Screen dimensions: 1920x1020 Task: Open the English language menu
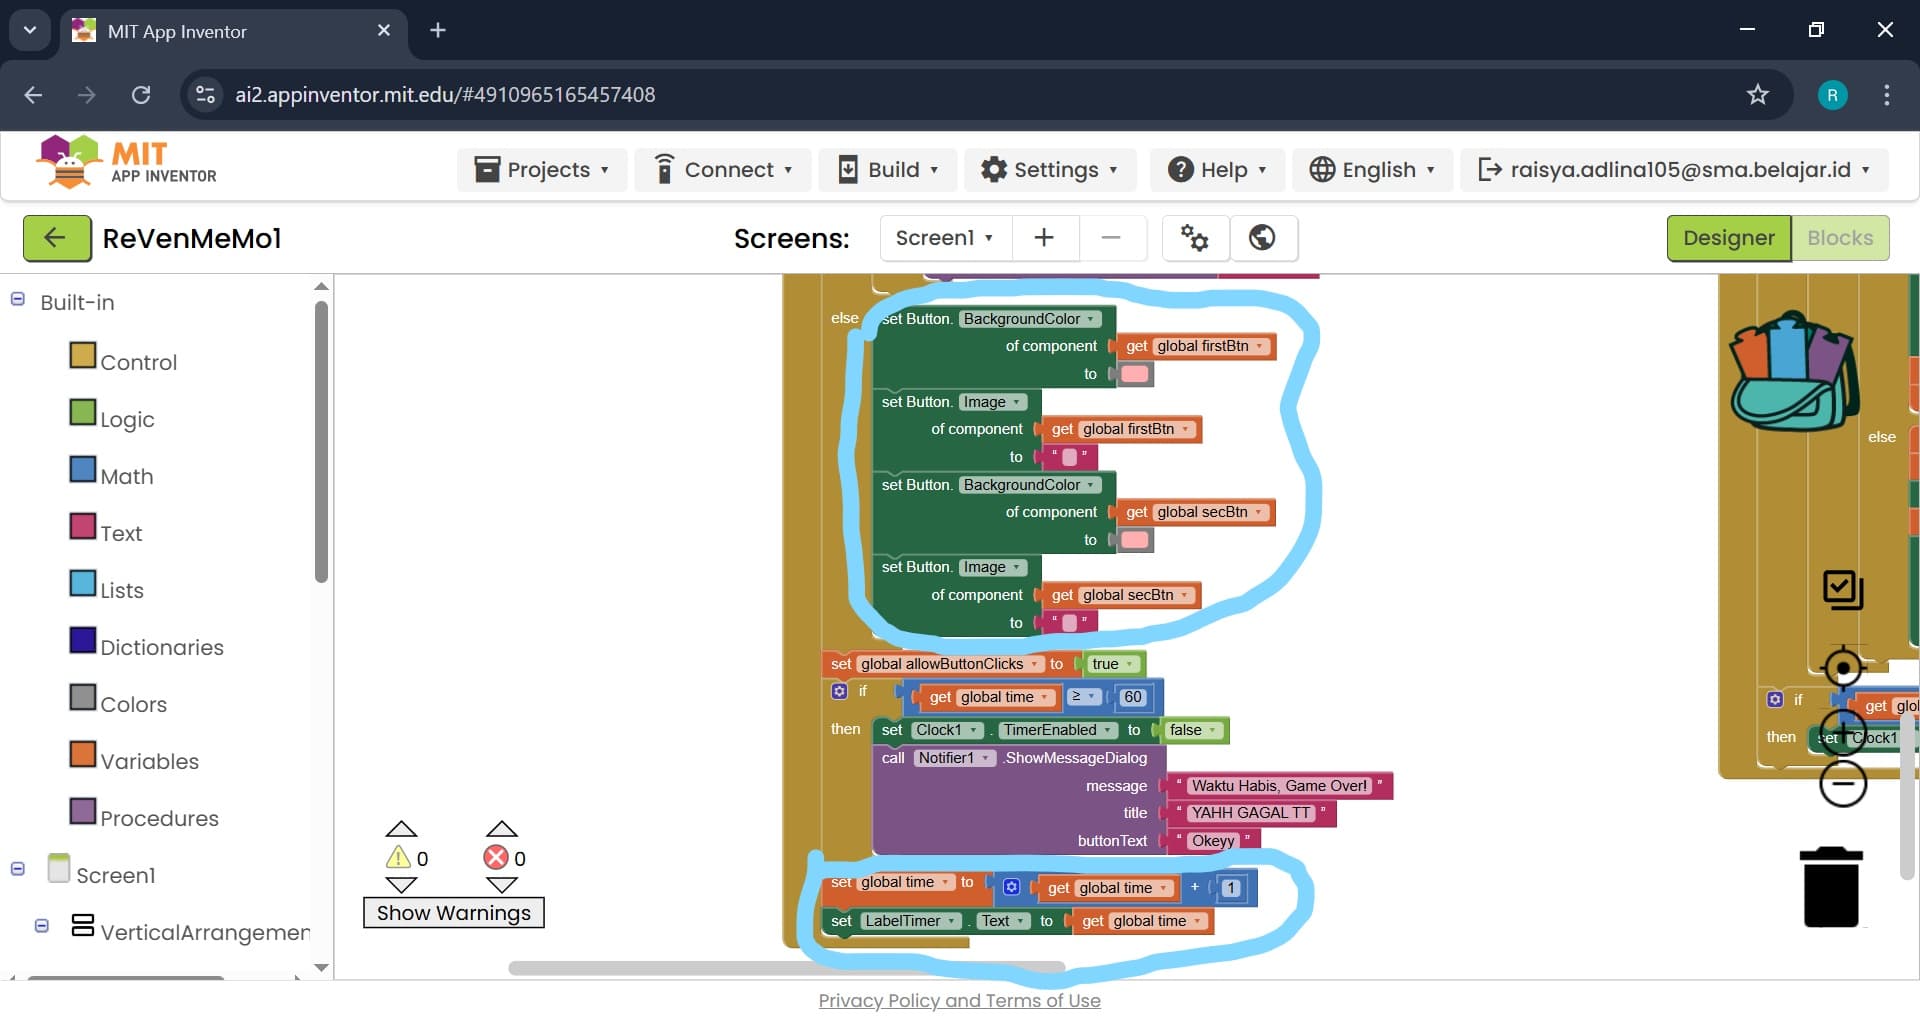(1372, 170)
